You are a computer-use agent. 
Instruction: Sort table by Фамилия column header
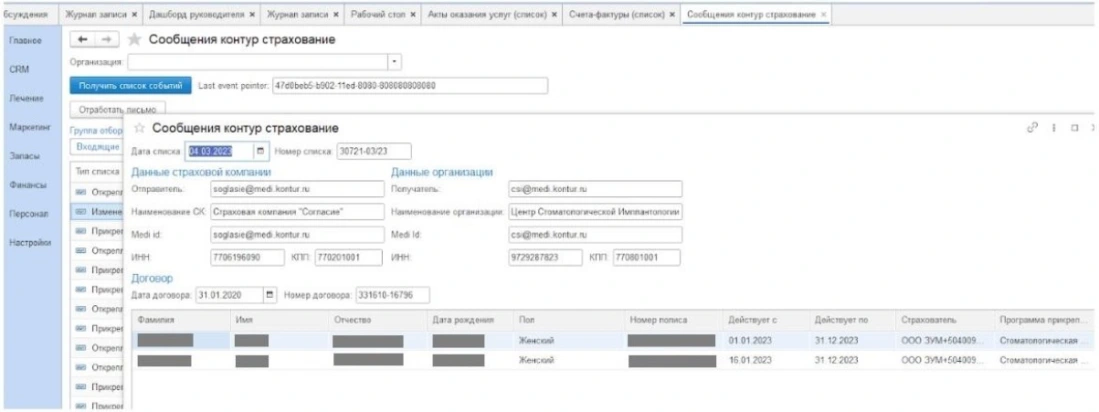[181, 320]
